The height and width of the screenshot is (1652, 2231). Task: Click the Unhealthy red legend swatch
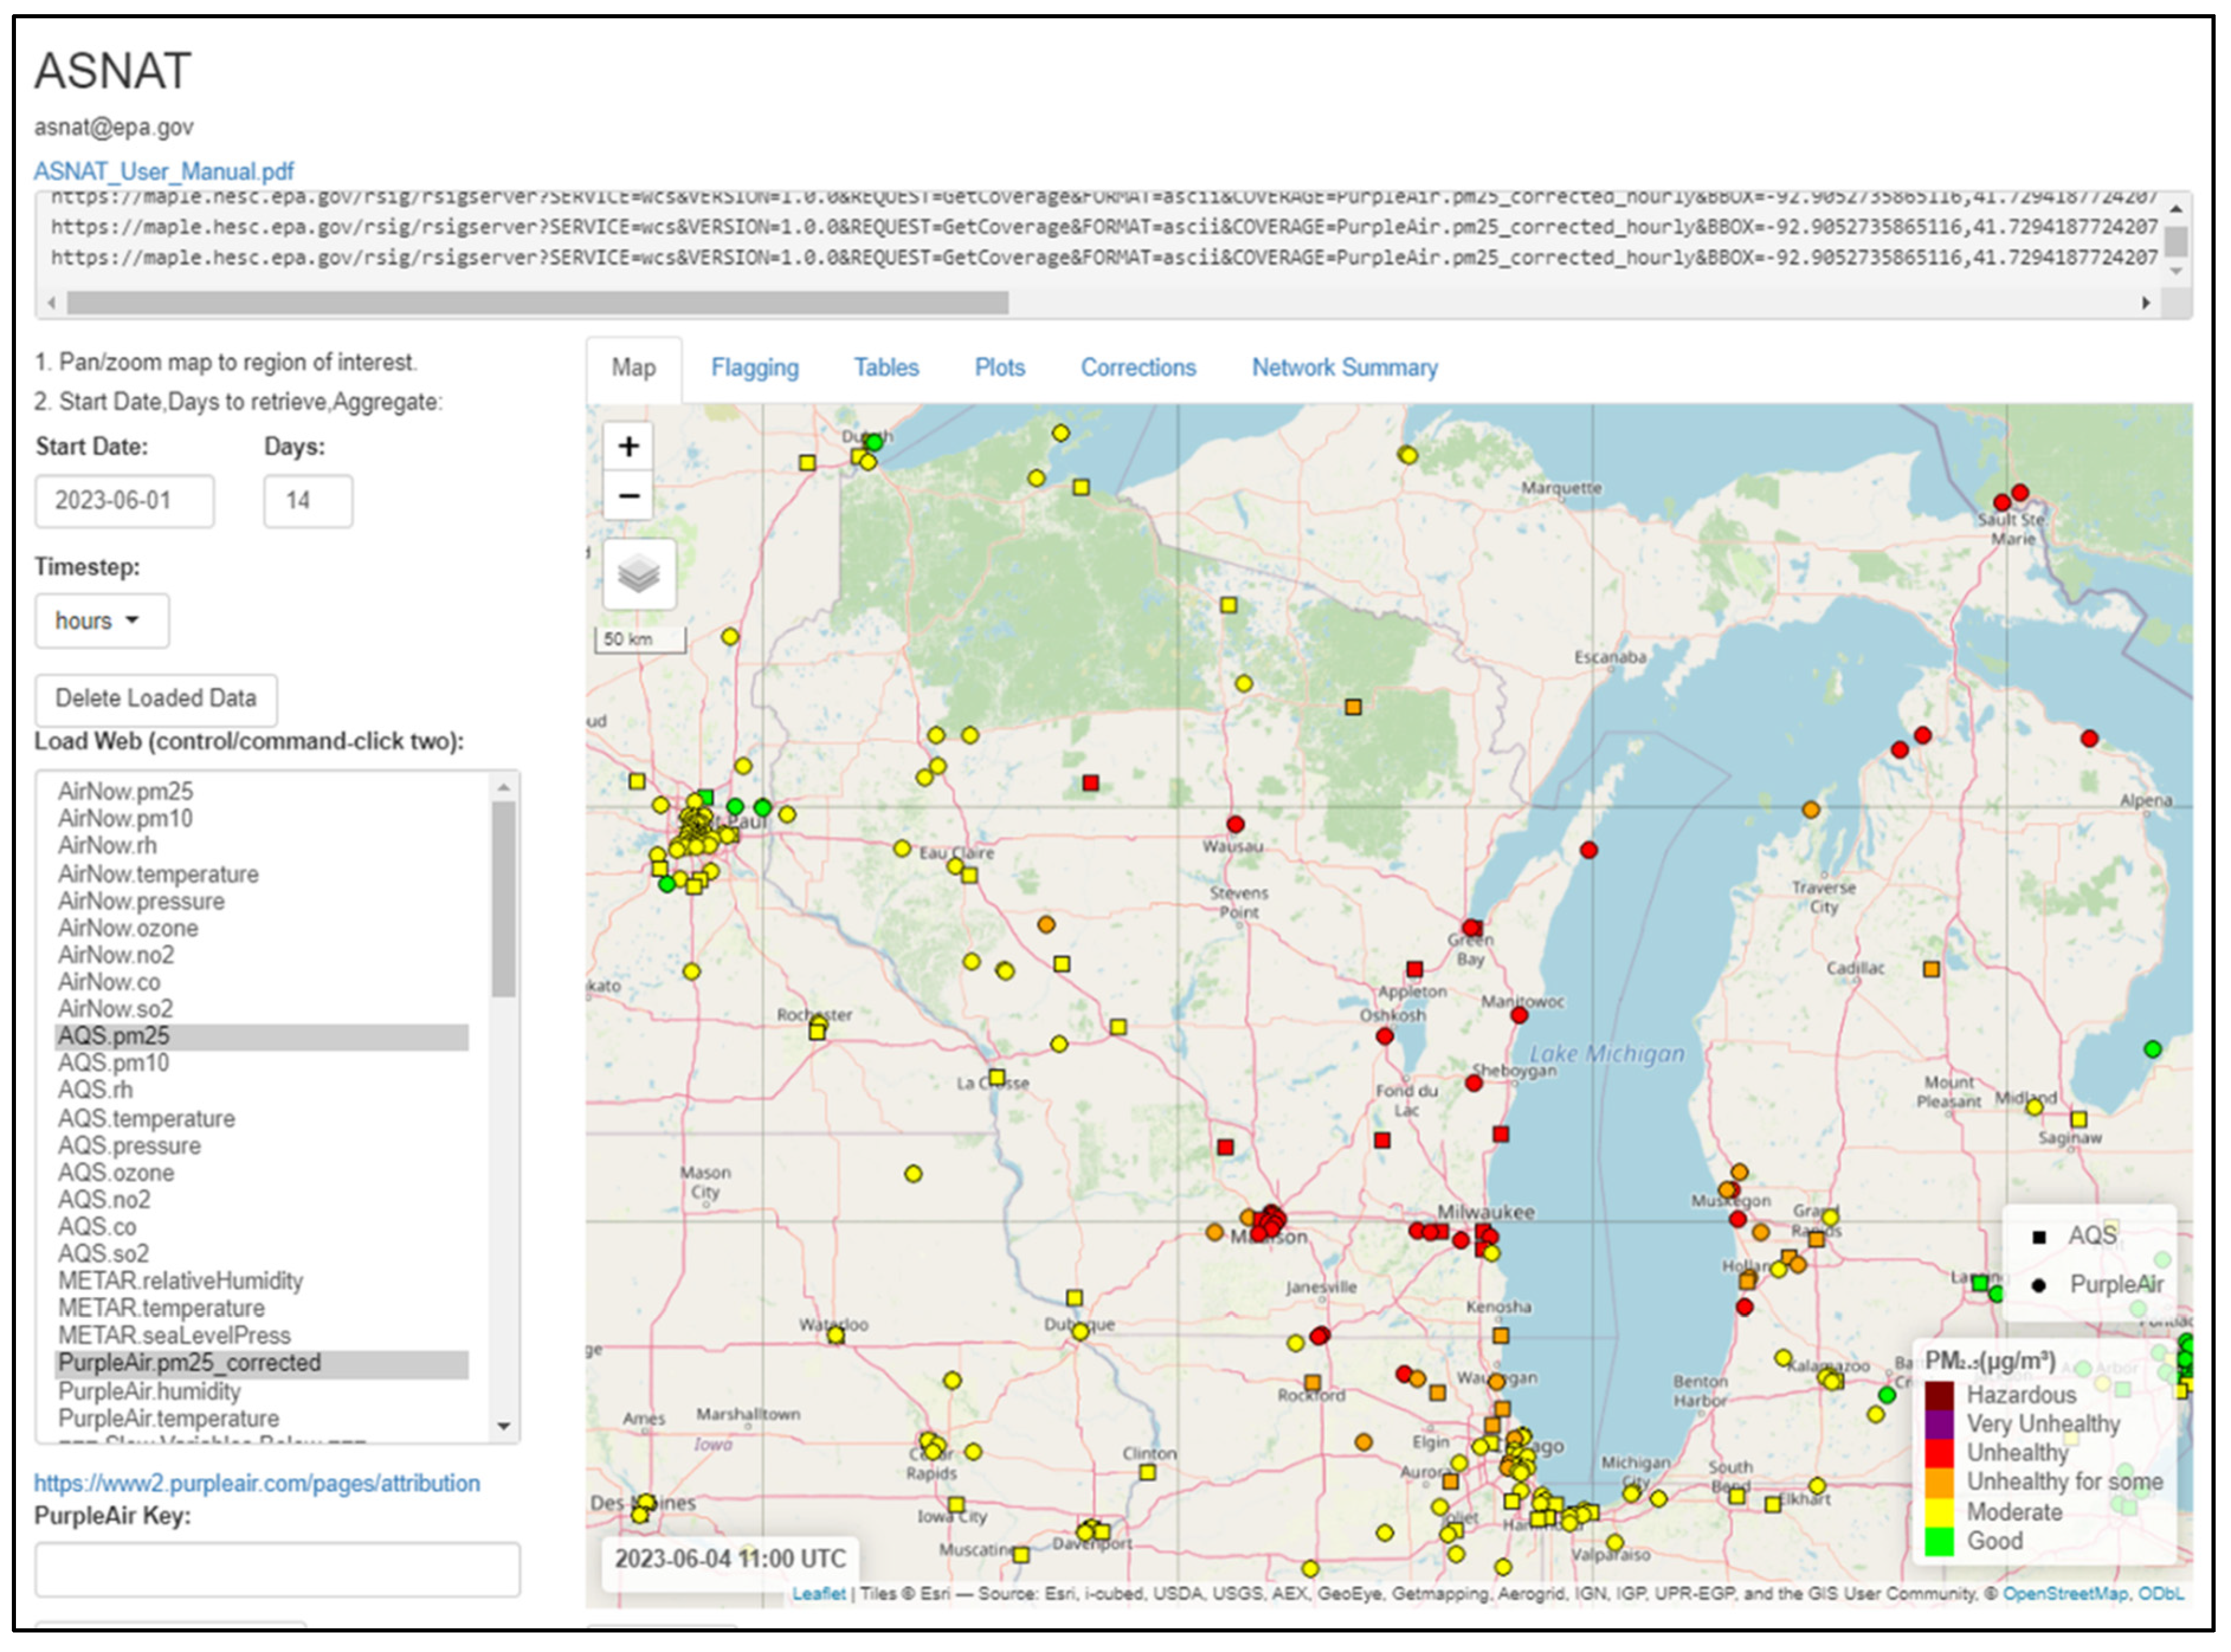tap(1939, 1452)
